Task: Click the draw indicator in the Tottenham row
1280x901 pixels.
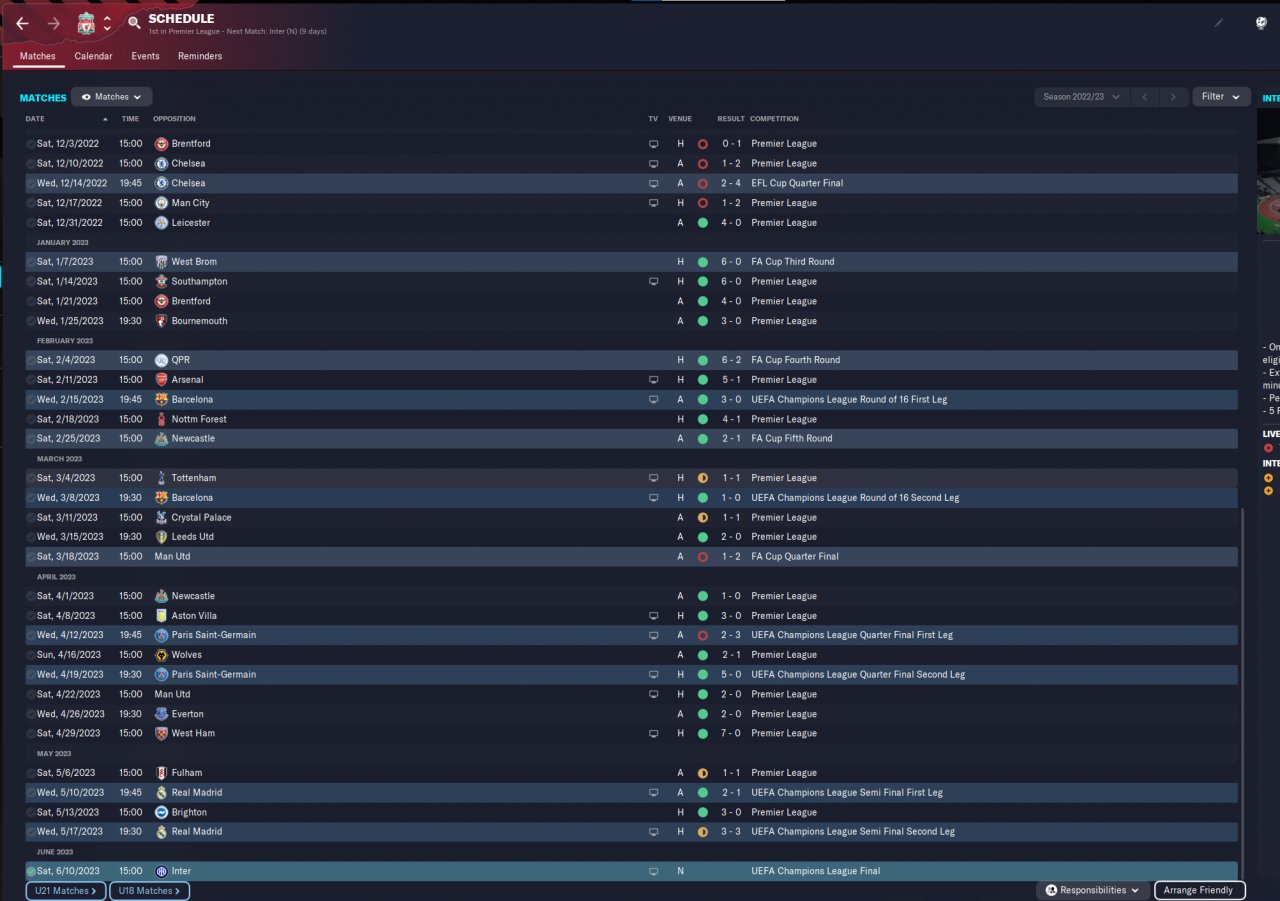Action: coord(703,478)
